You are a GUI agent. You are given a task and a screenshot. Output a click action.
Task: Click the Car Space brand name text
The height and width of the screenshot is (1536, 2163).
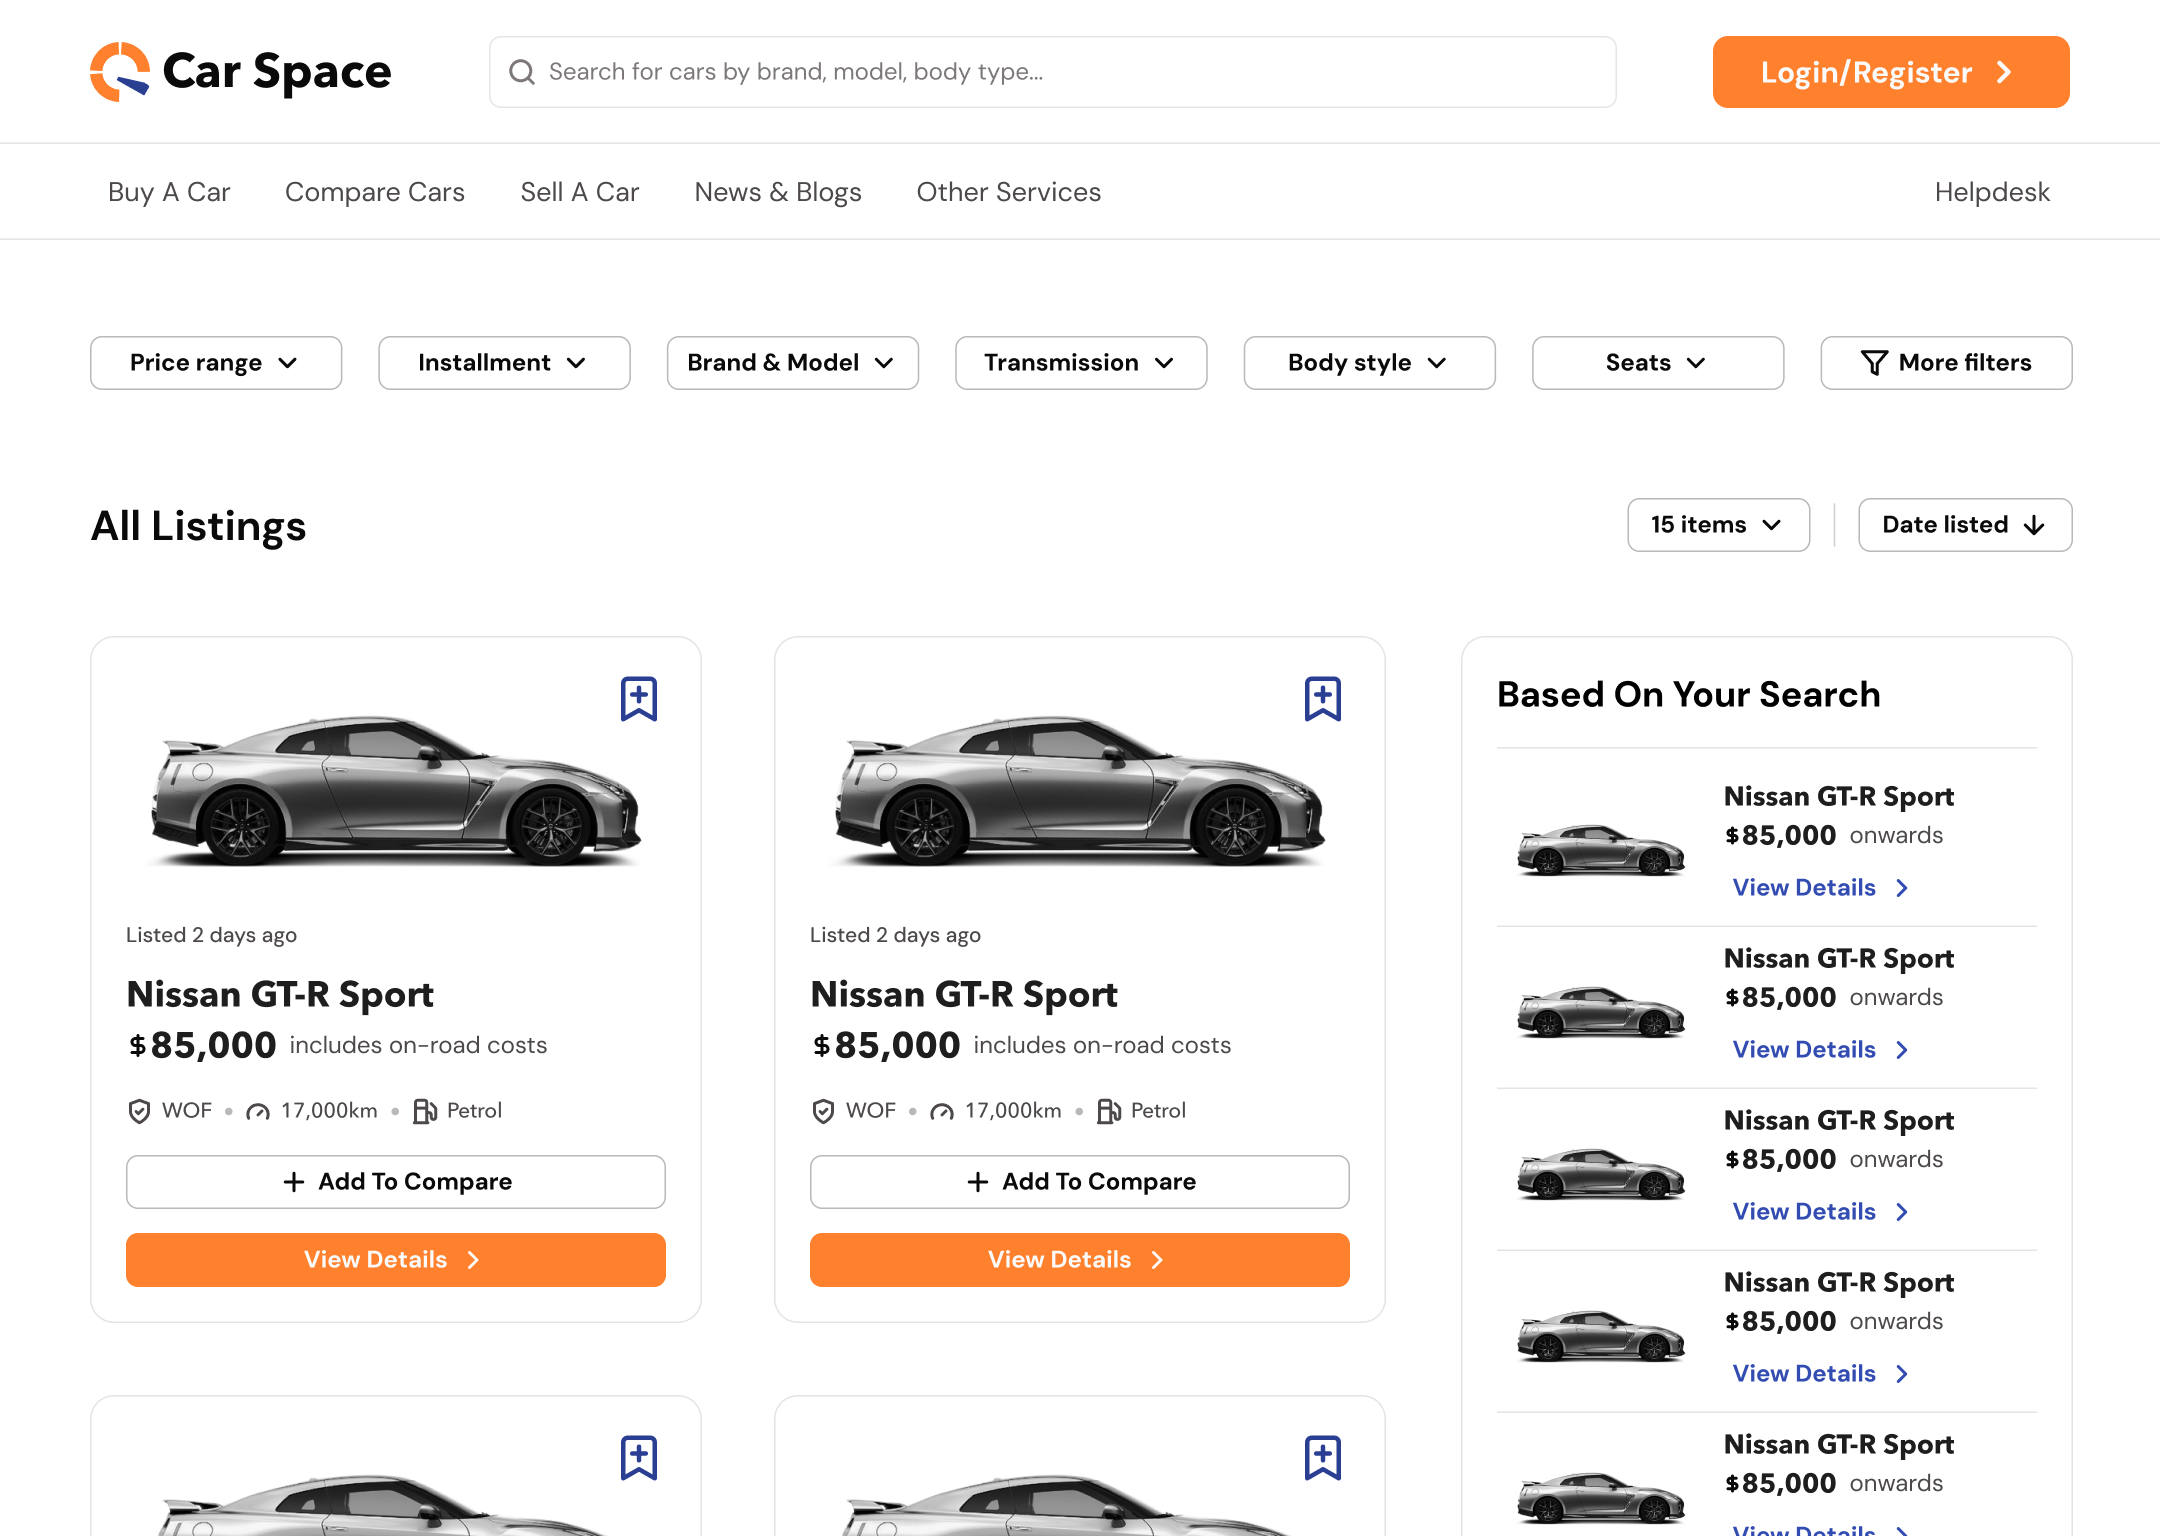point(277,72)
